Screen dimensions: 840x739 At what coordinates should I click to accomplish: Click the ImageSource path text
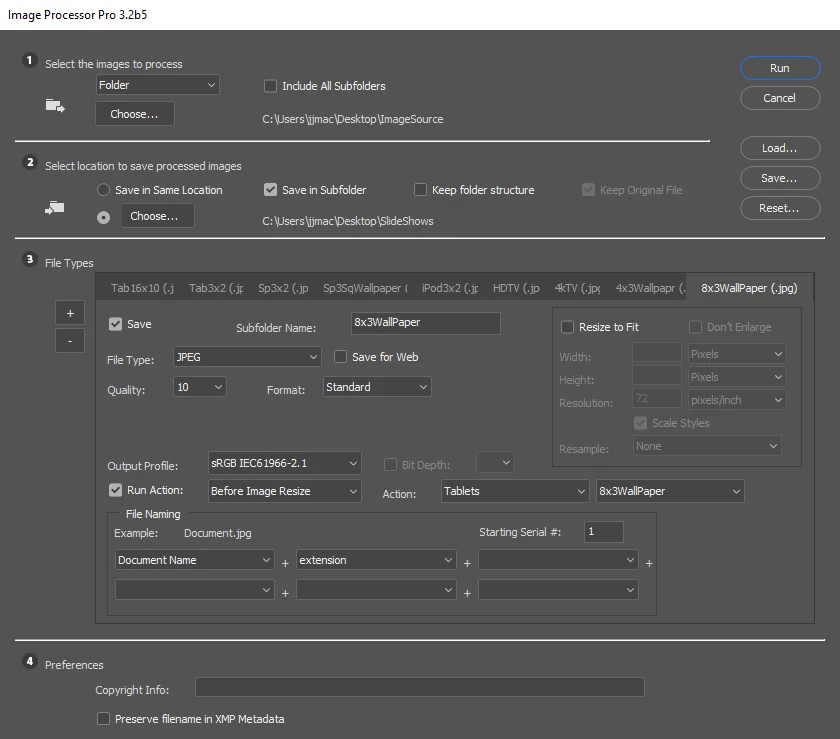pyautogui.click(x=352, y=119)
